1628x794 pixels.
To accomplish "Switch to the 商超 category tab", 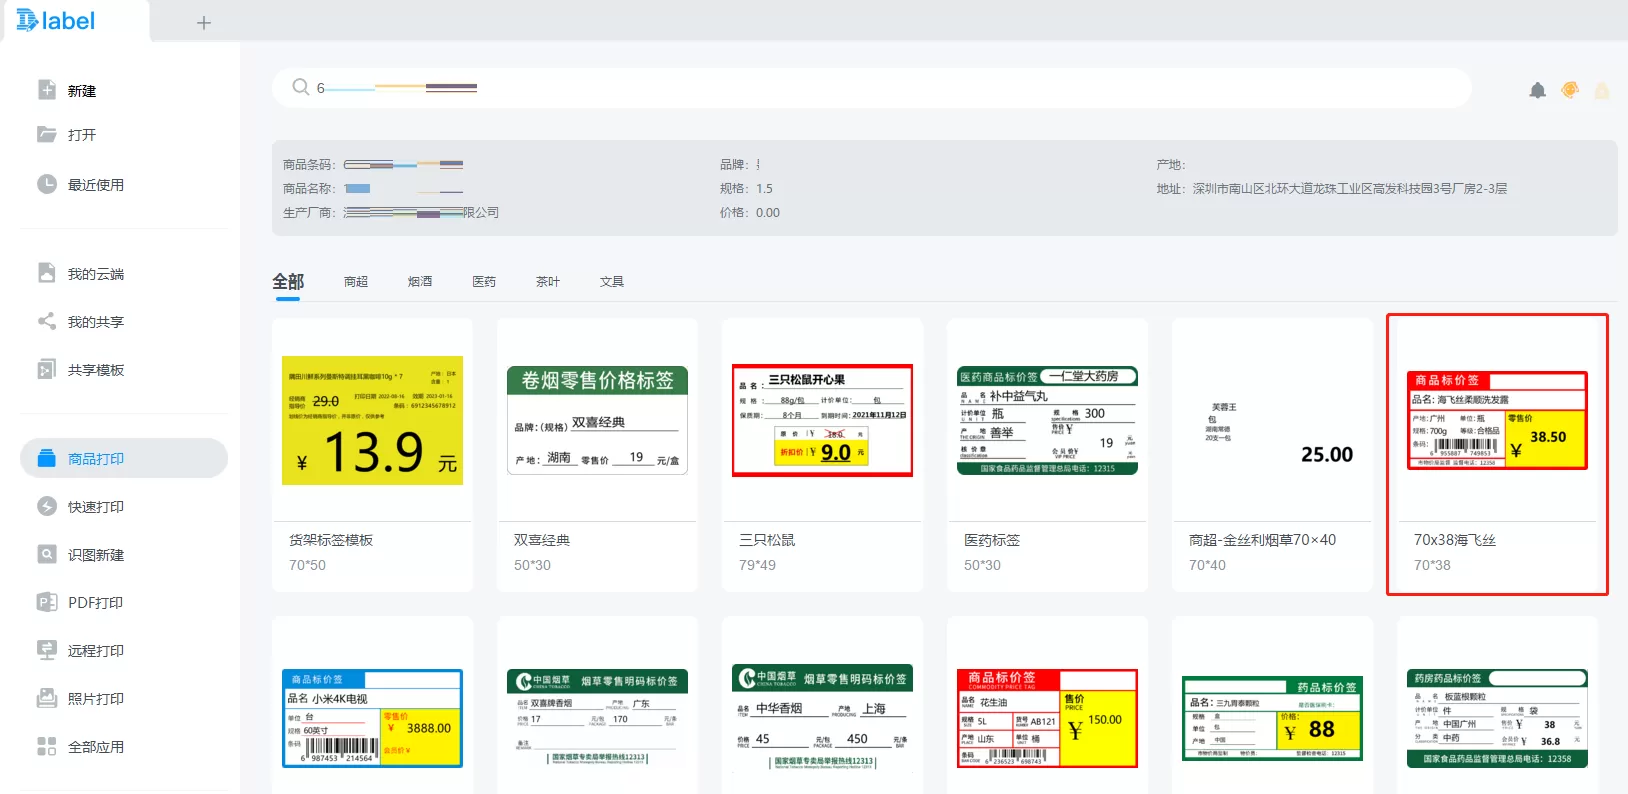I will (x=356, y=282).
